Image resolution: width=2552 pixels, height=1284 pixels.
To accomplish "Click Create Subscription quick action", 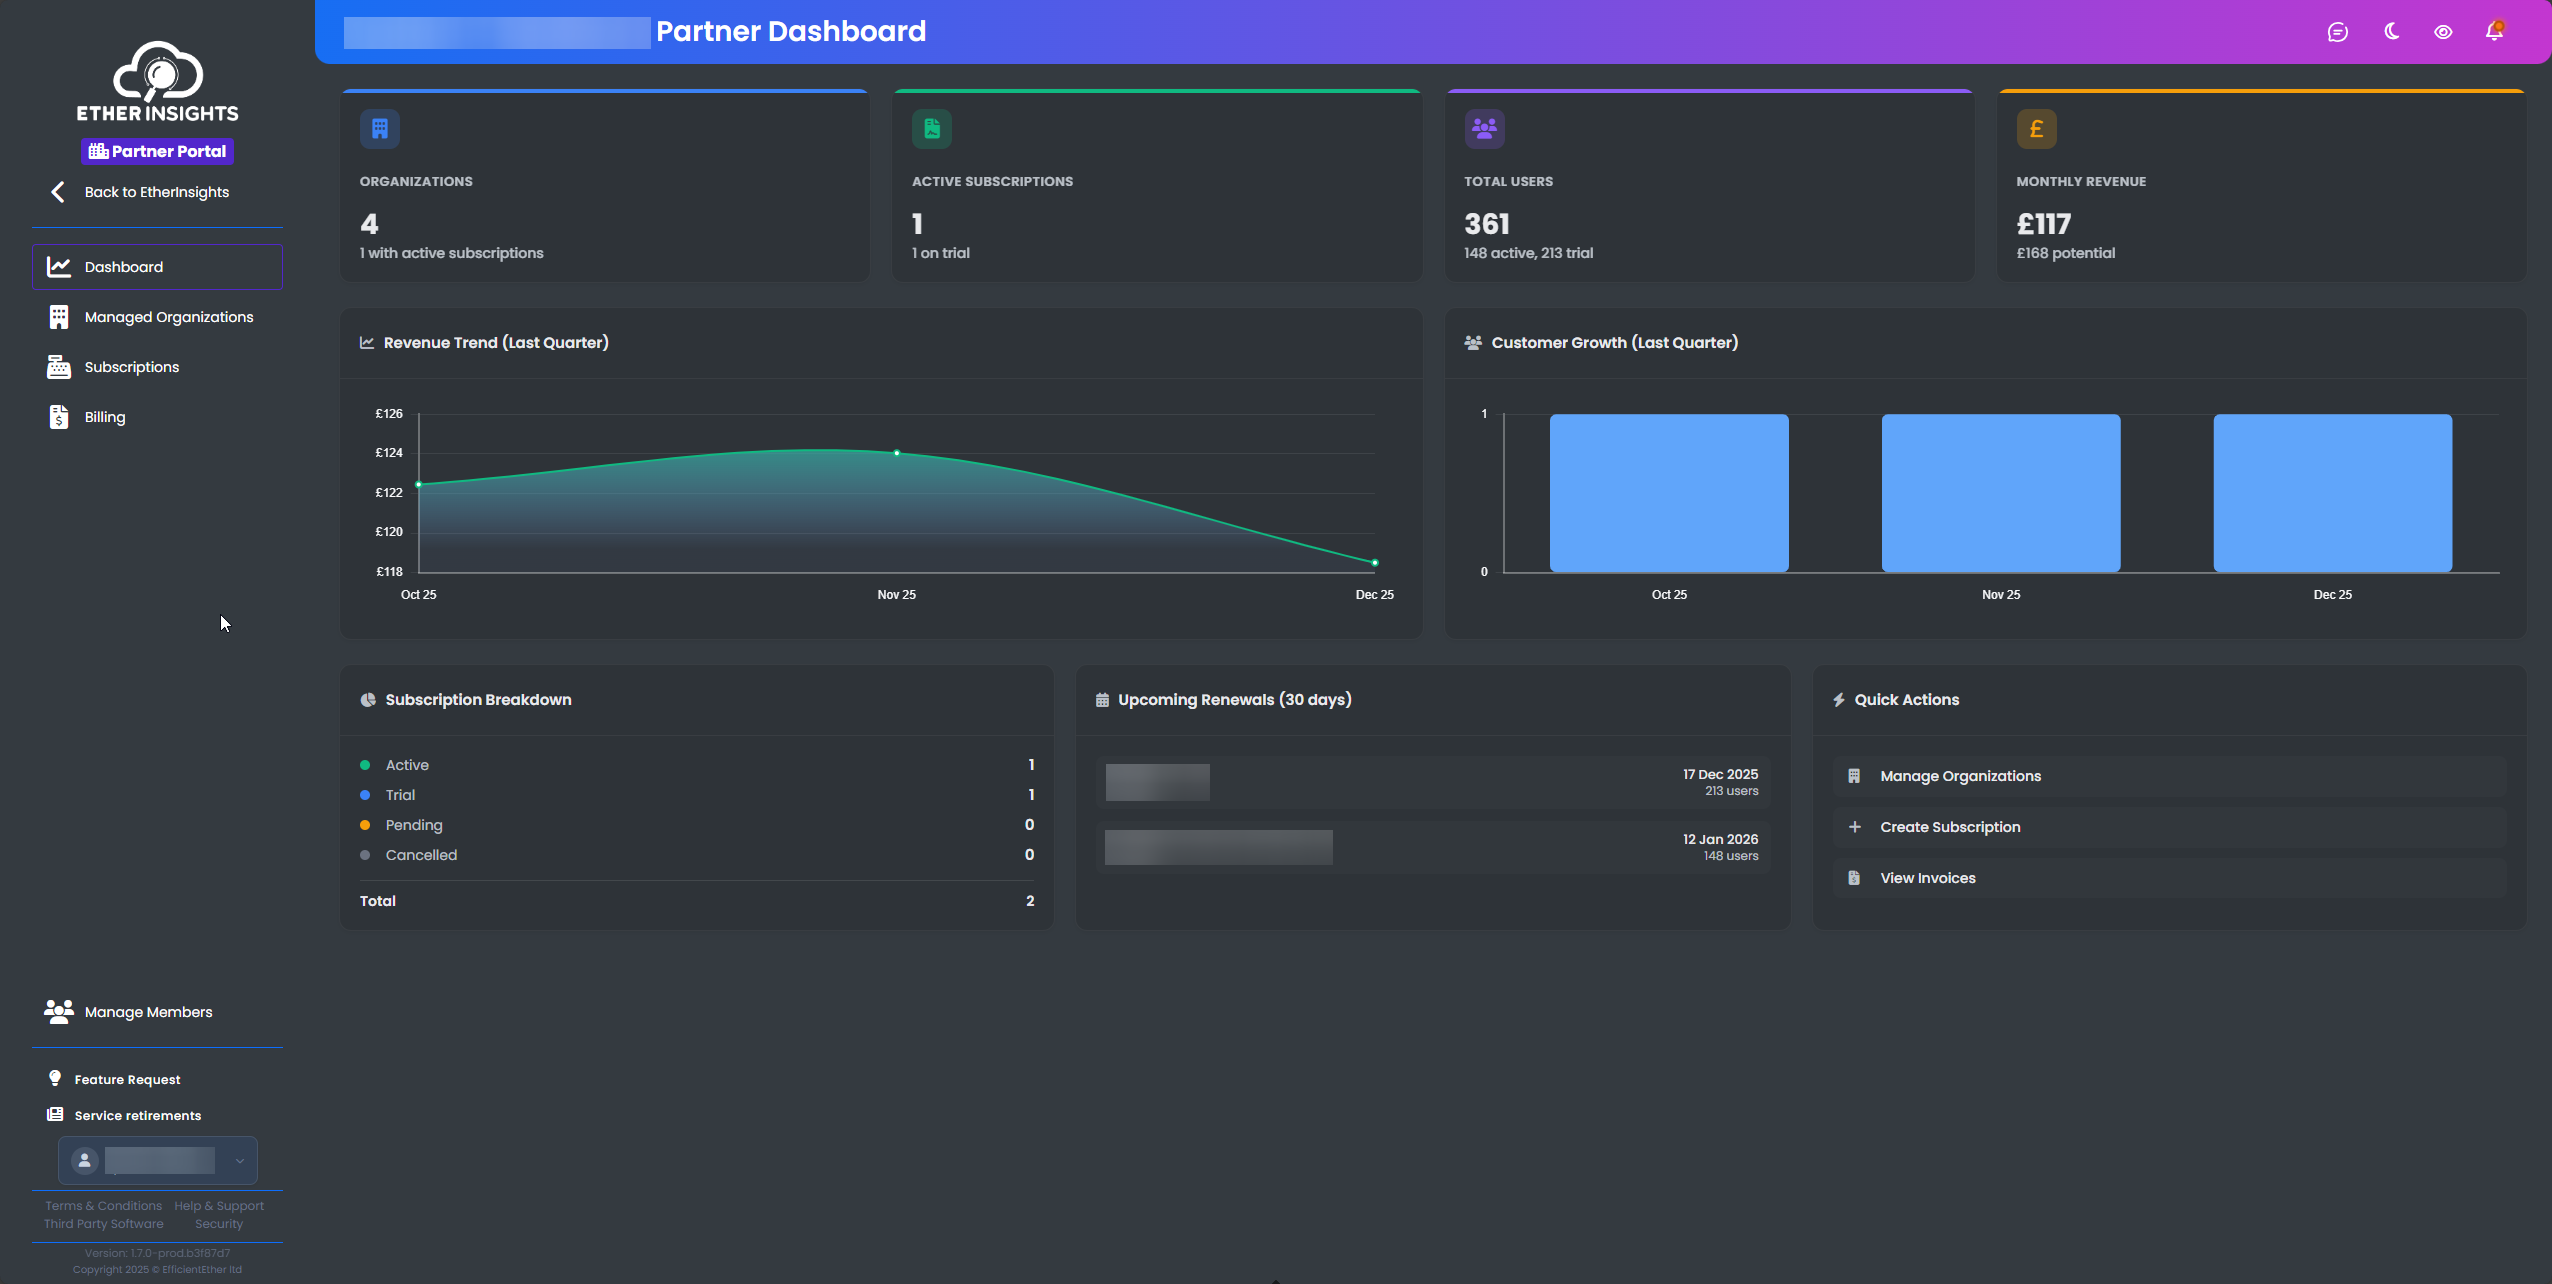I will (2170, 827).
